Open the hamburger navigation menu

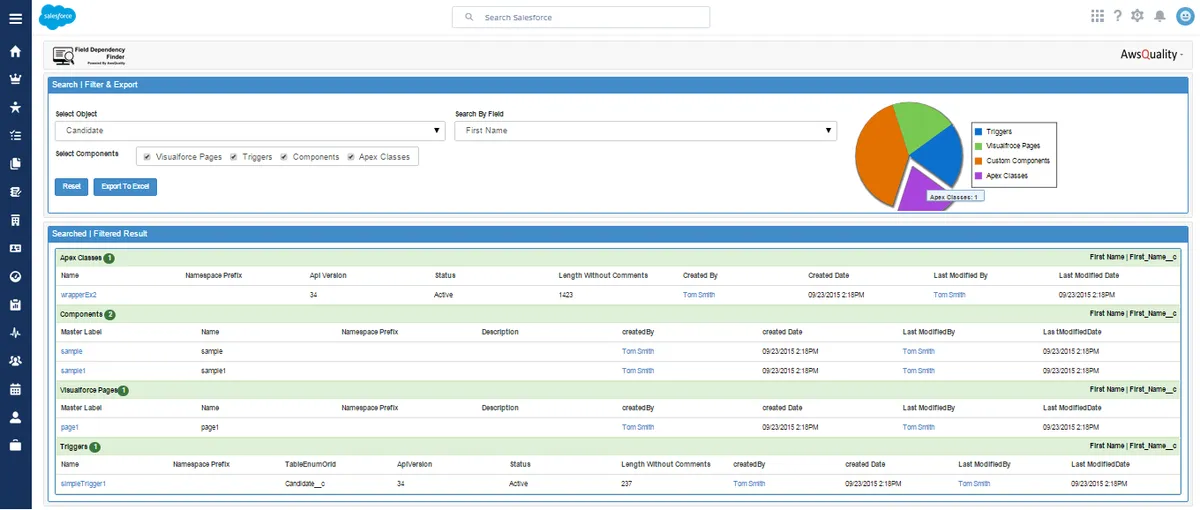pos(15,18)
